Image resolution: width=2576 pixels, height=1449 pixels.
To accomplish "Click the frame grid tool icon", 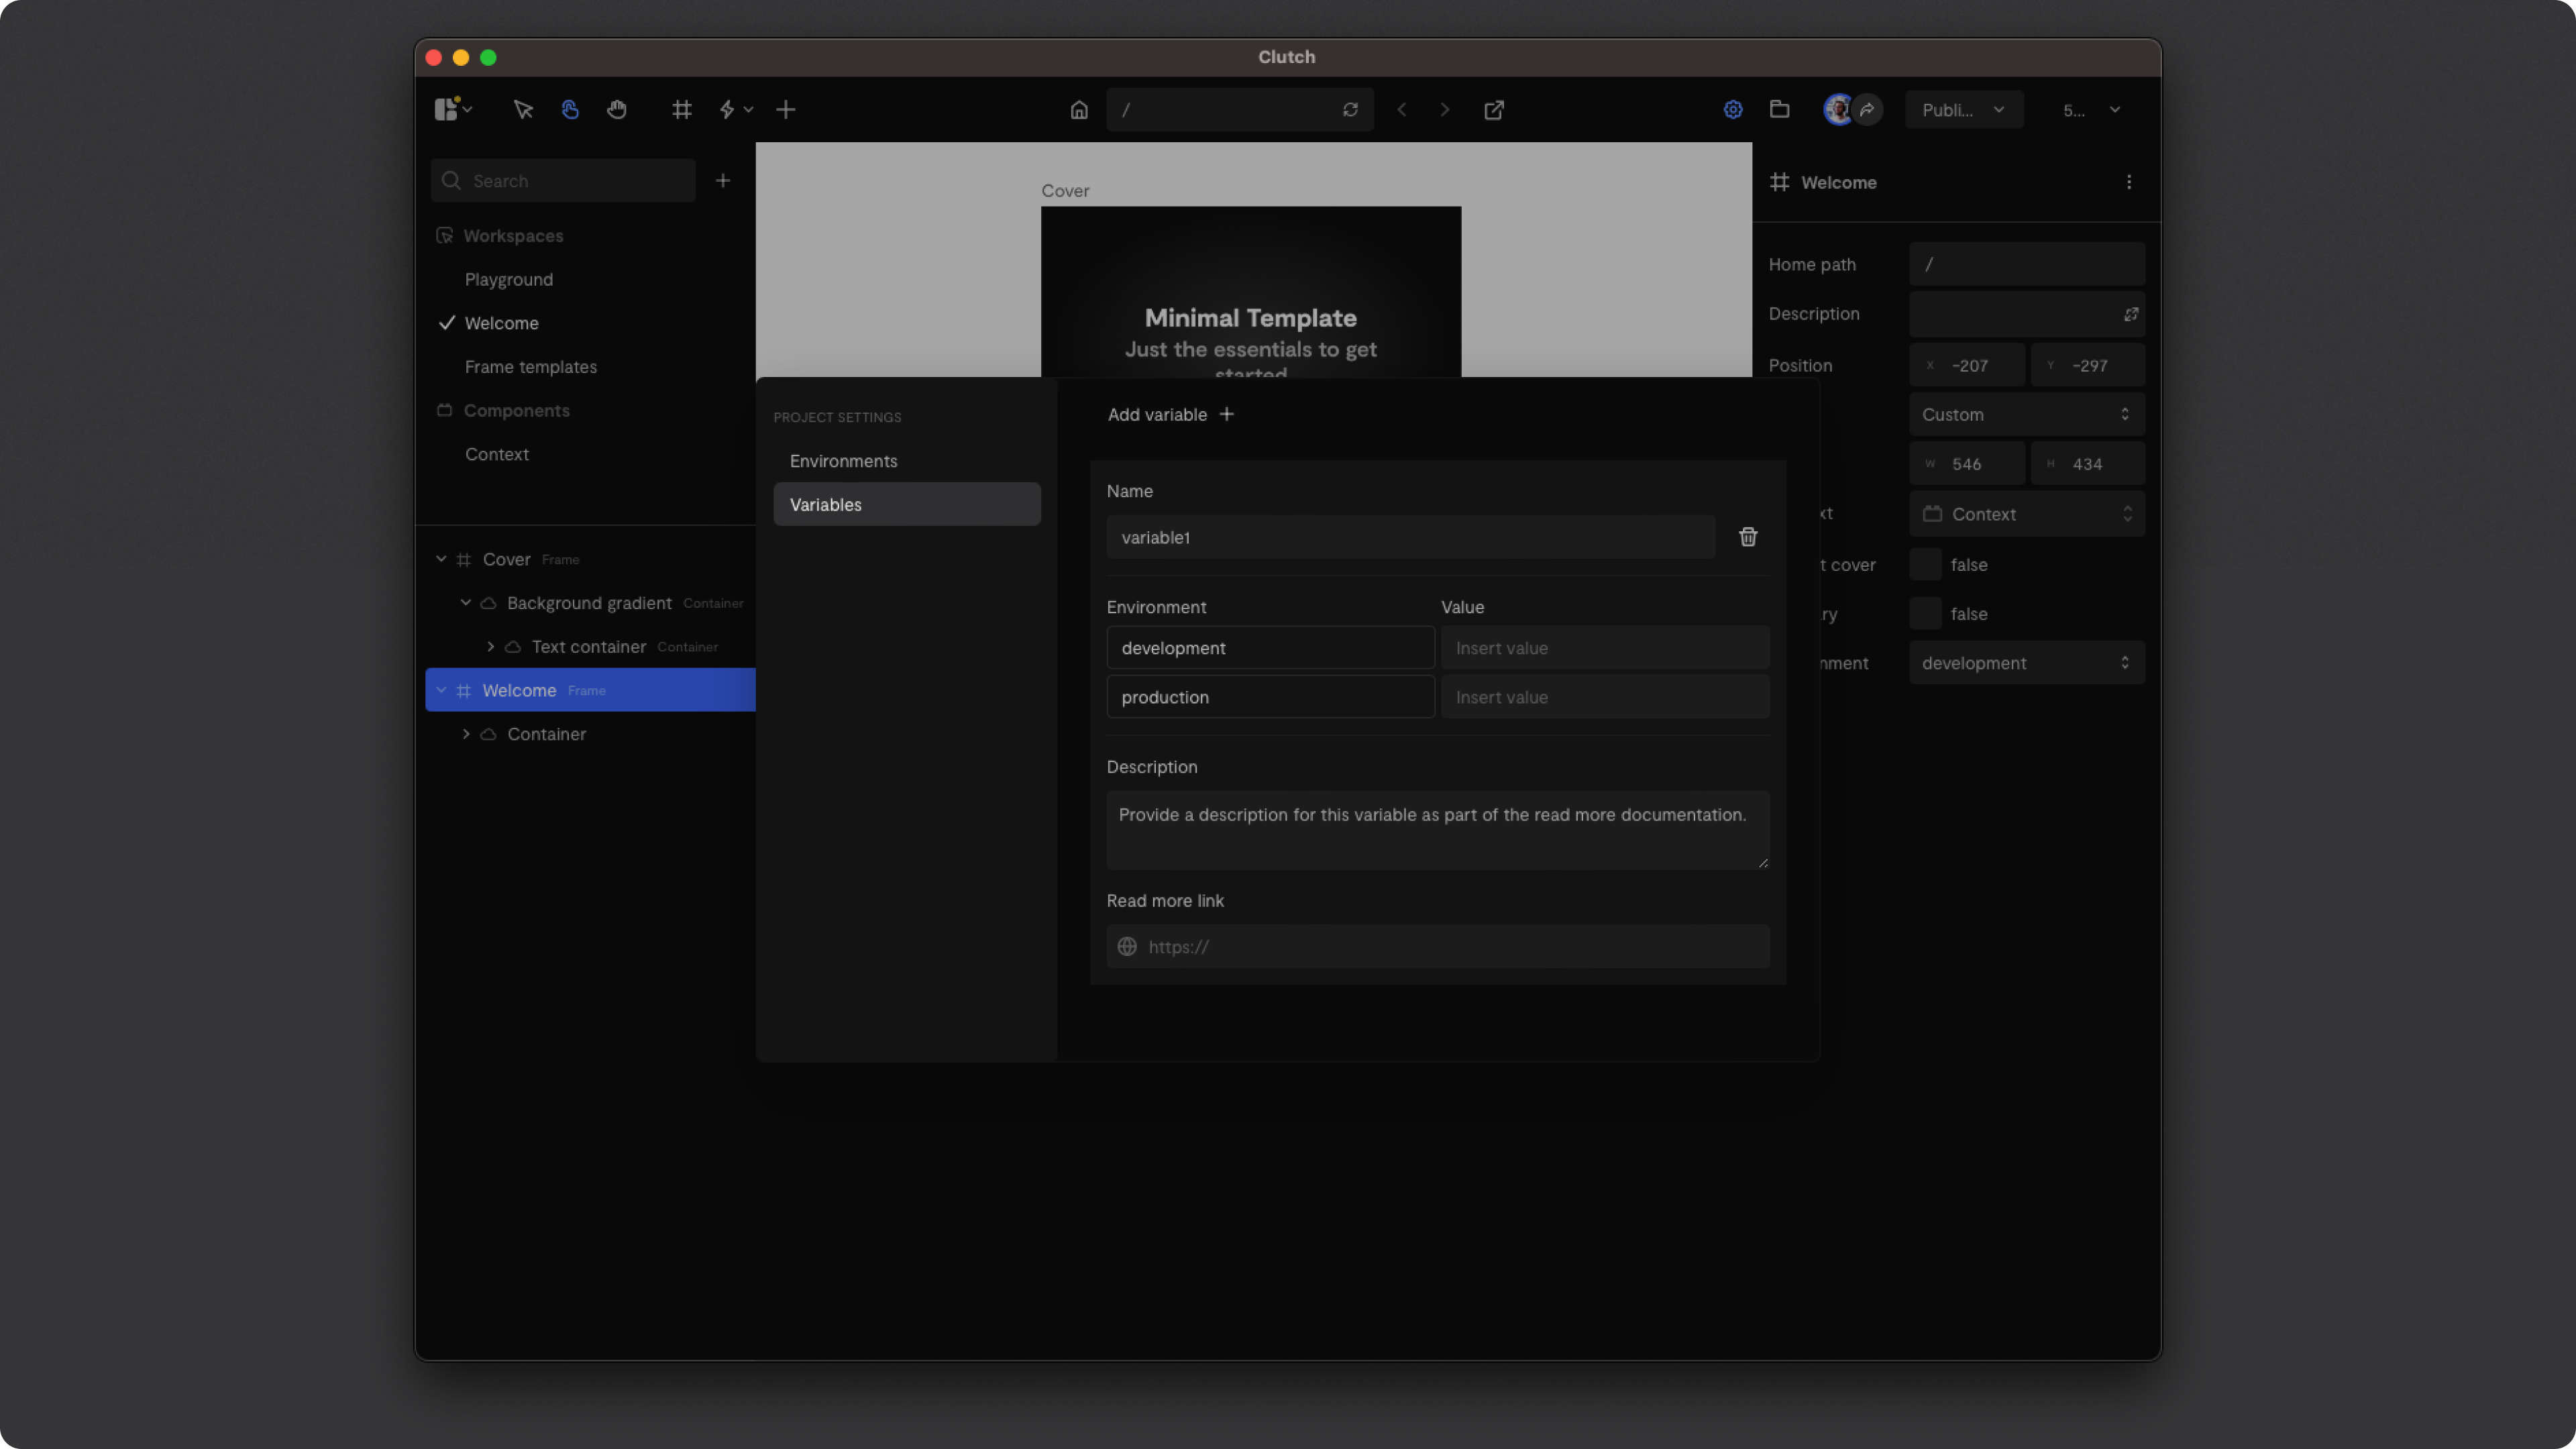I will [682, 110].
